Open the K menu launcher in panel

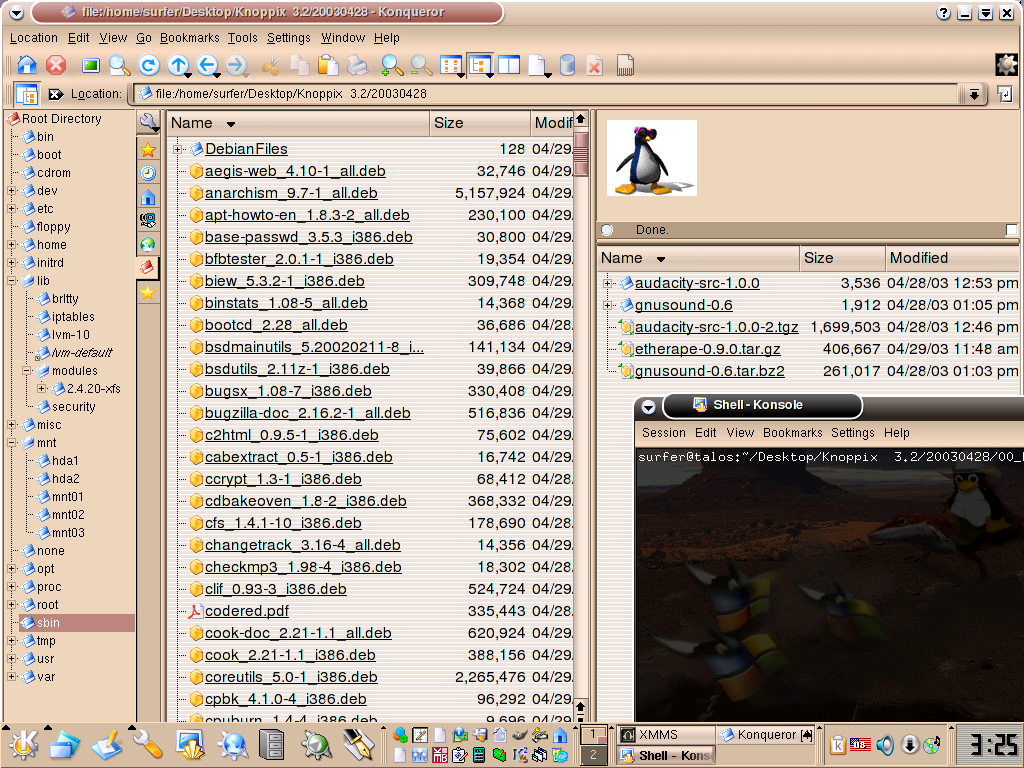23,745
